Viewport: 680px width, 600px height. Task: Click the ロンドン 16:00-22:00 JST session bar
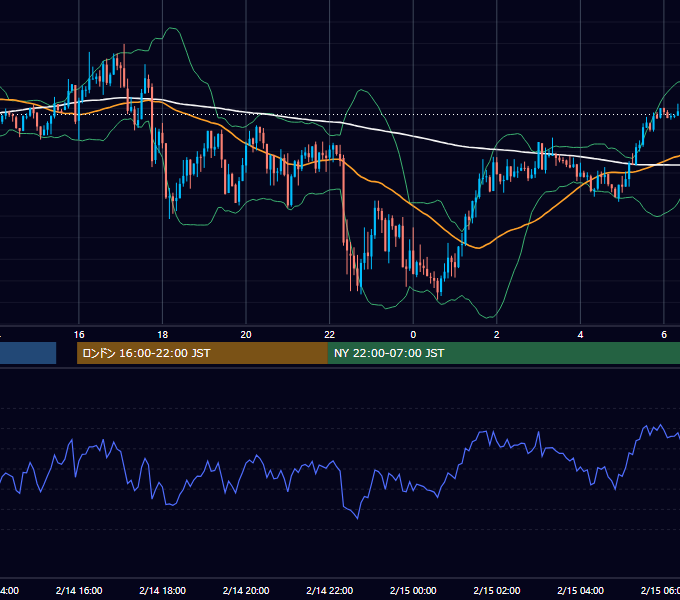pyautogui.click(x=202, y=353)
